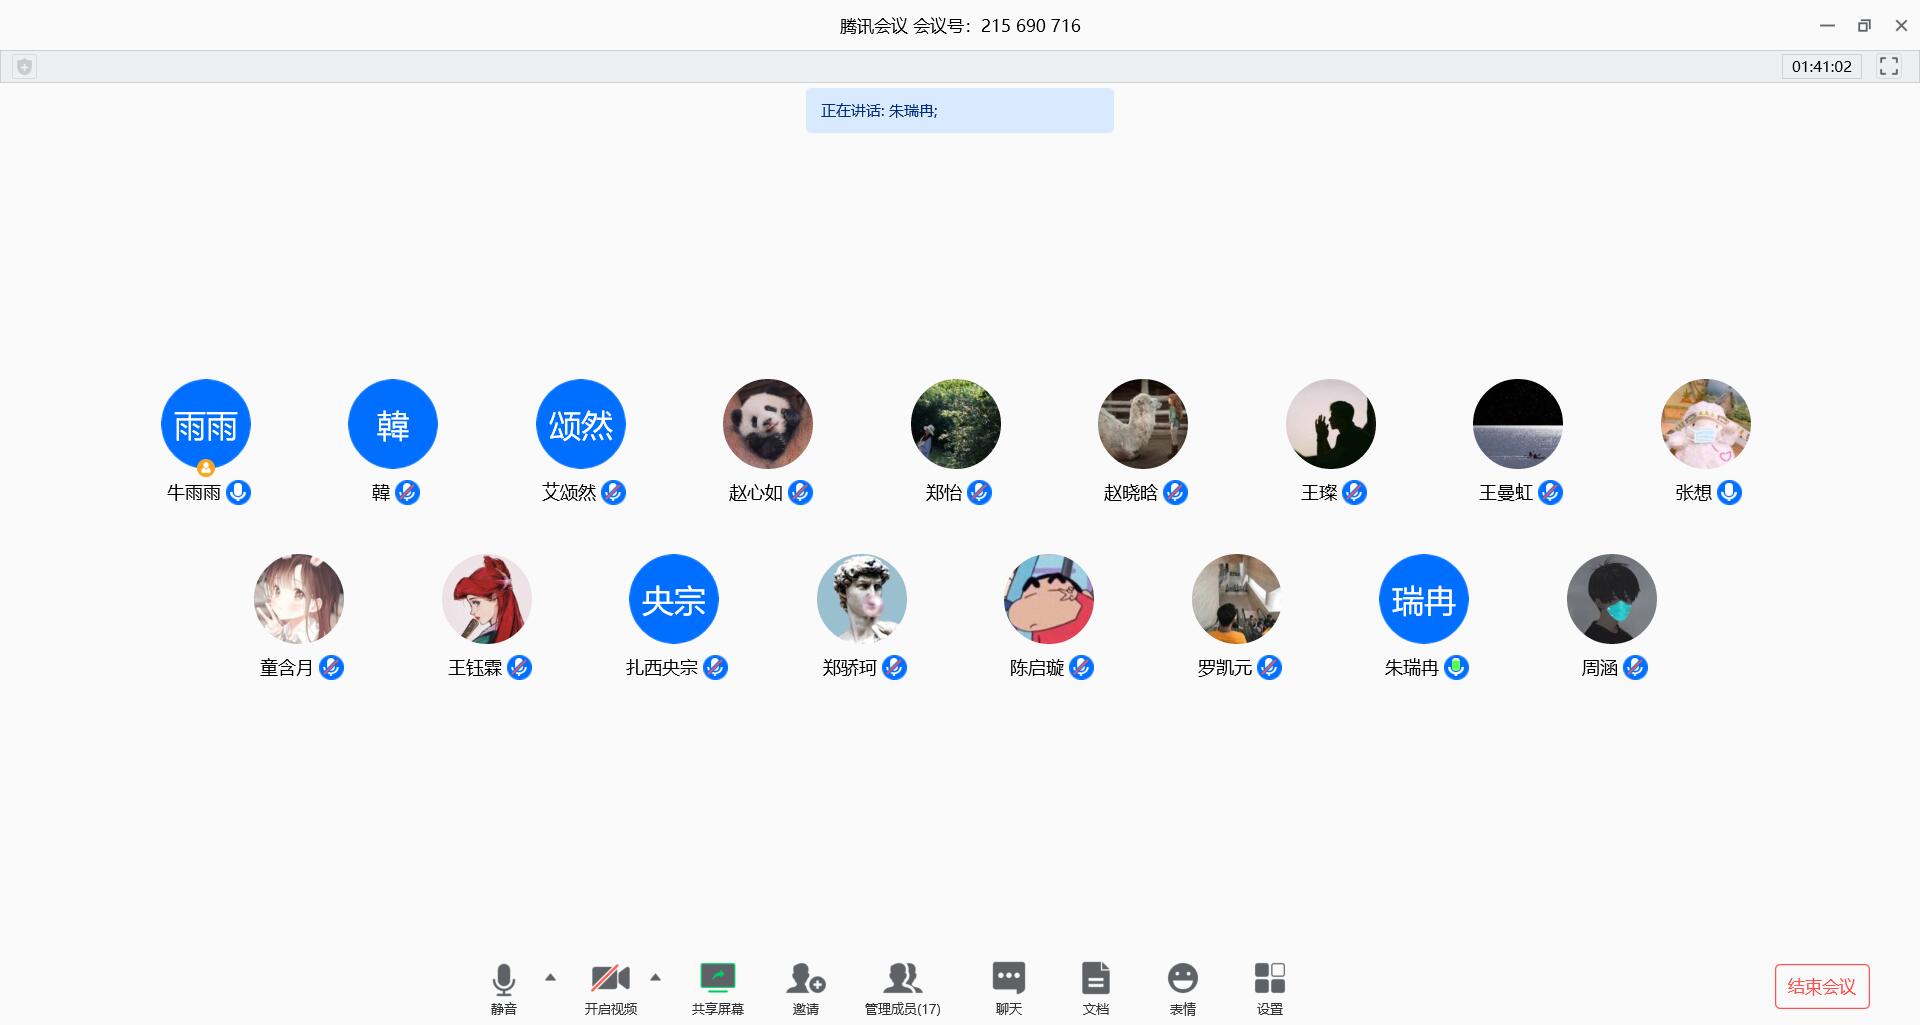Expand video options arrow beside 开启视频
The image size is (1920, 1025).
tap(655, 977)
